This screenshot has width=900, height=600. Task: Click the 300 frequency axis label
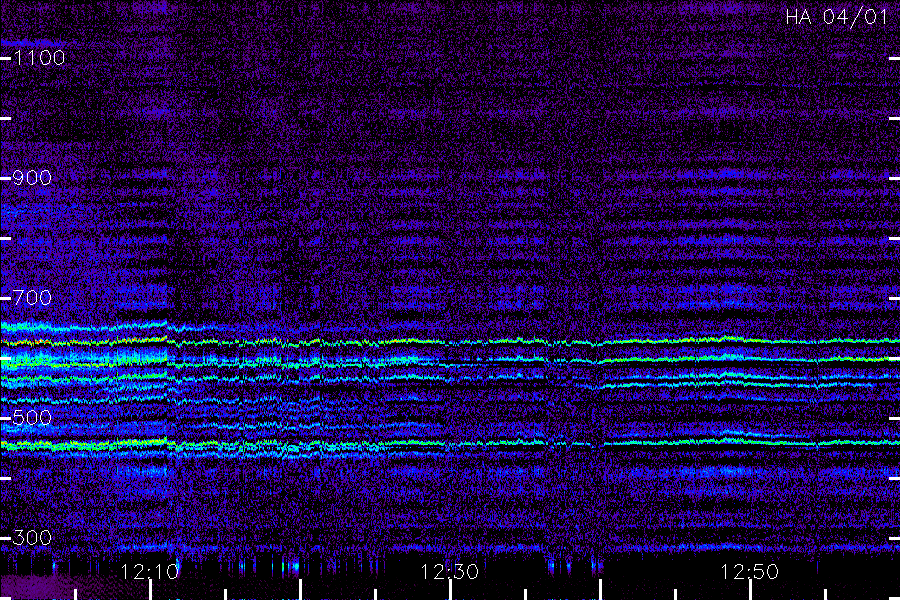32,538
